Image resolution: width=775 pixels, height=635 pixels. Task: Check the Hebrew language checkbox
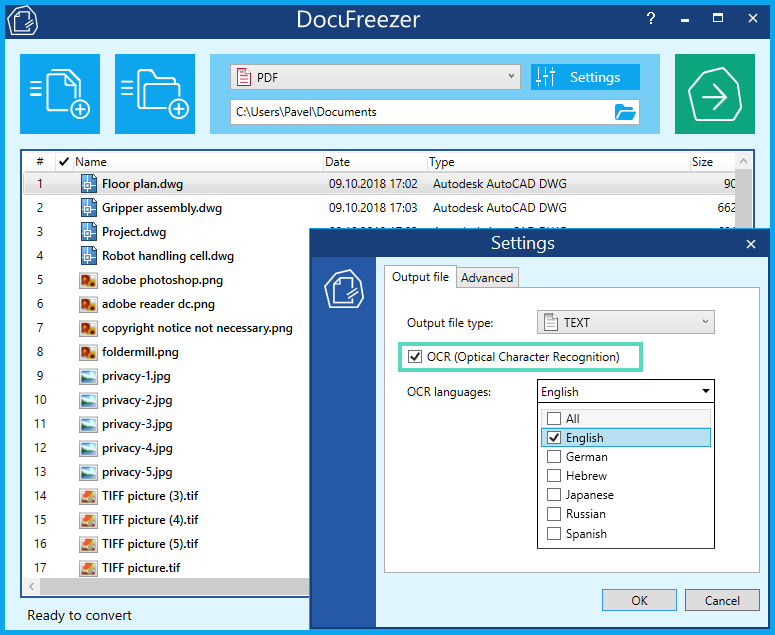(554, 476)
